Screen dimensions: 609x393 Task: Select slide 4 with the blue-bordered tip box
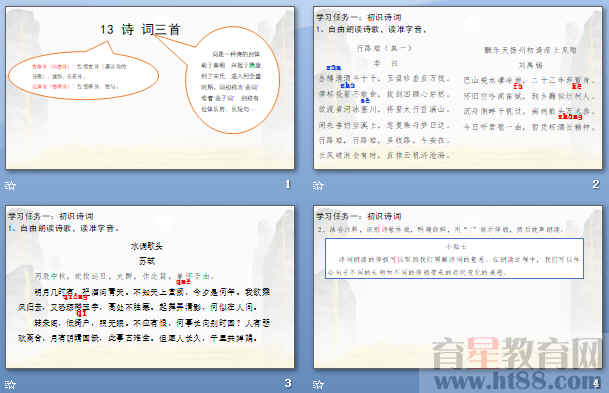point(458,287)
